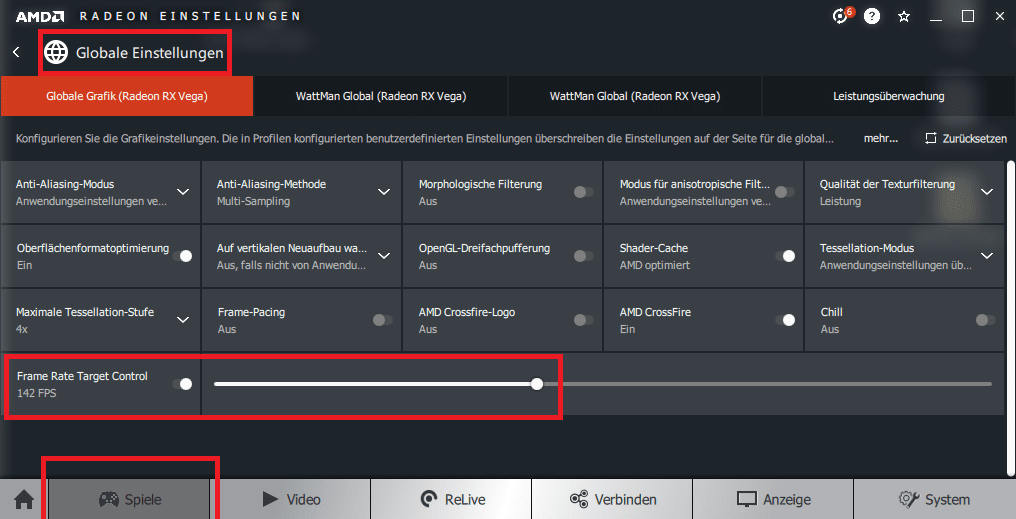Screen dimensions: 1016x519
Task: Click the gear icon in System tab
Action: click(x=908, y=499)
